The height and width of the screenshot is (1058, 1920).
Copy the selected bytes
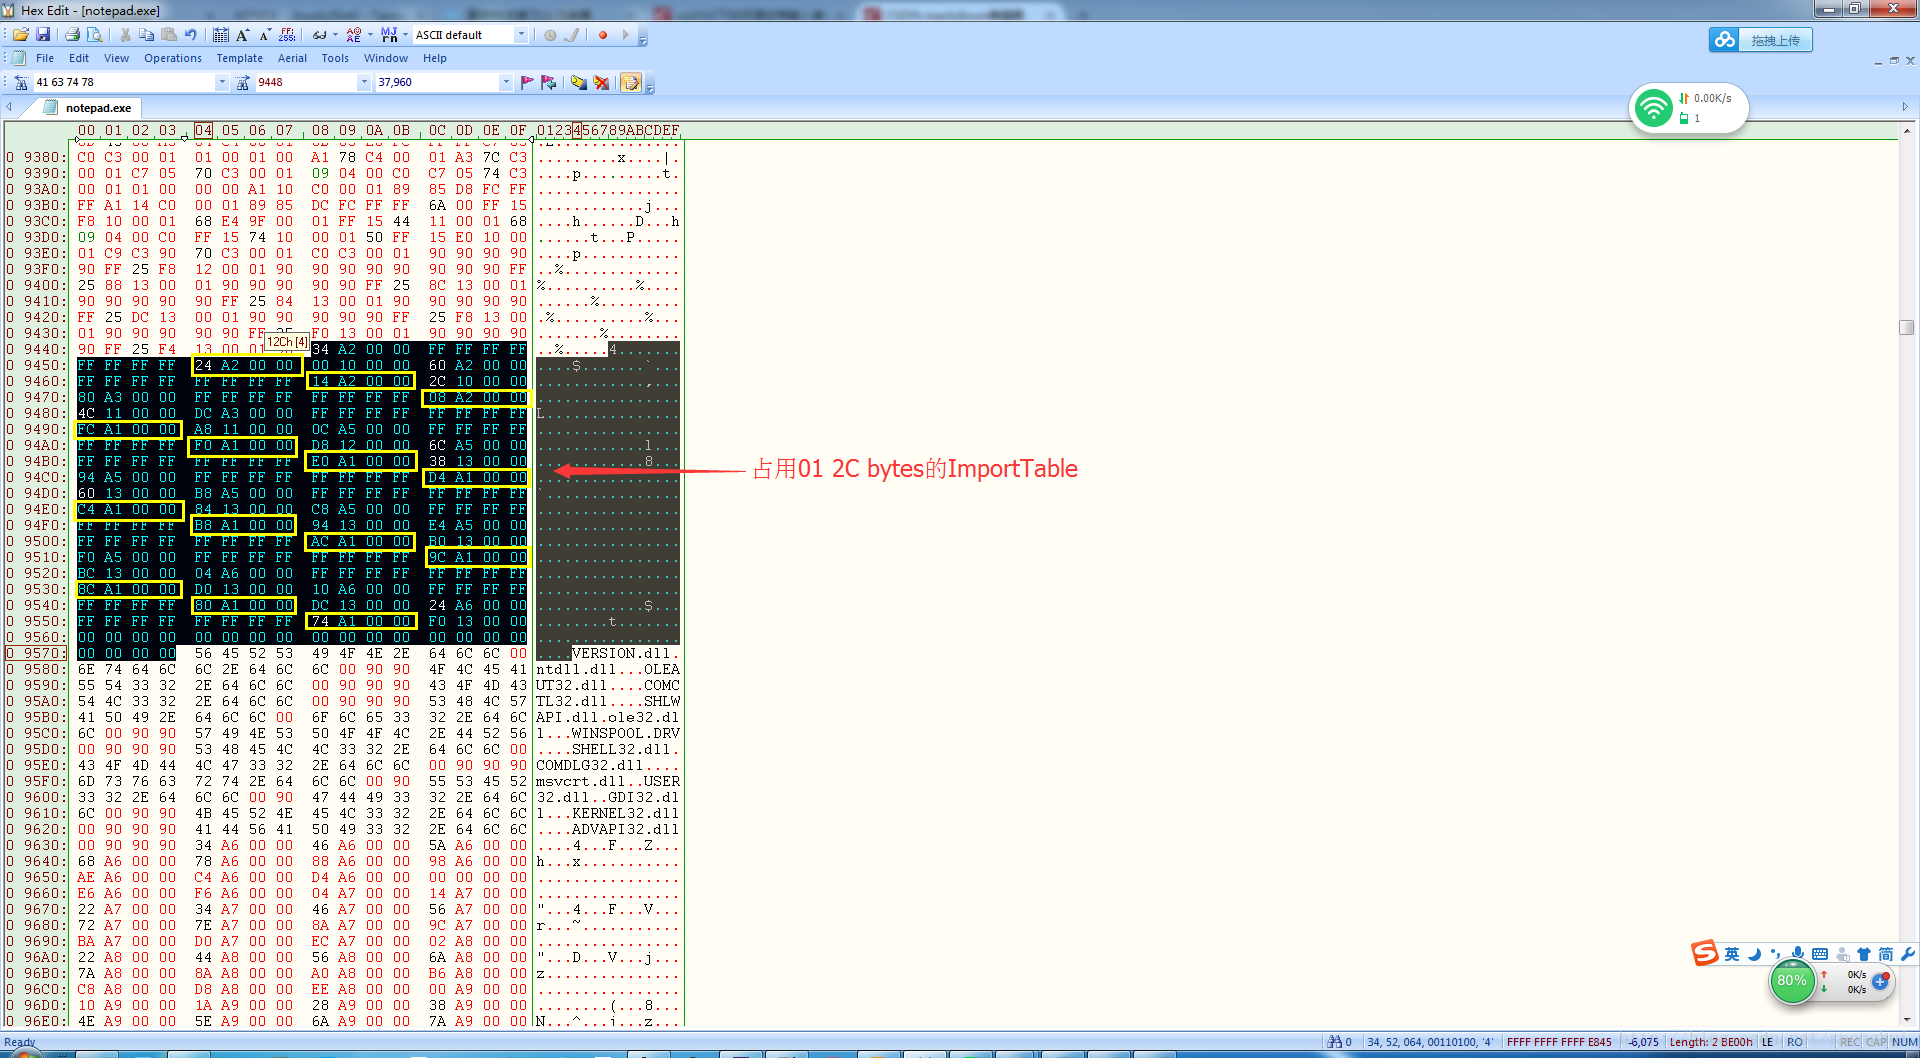tap(147, 35)
